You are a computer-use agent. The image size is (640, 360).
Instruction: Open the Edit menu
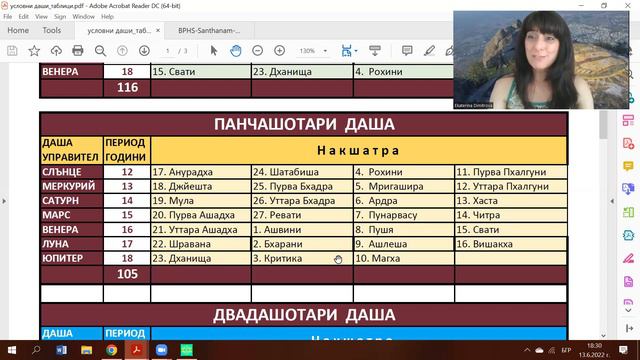tap(24, 17)
